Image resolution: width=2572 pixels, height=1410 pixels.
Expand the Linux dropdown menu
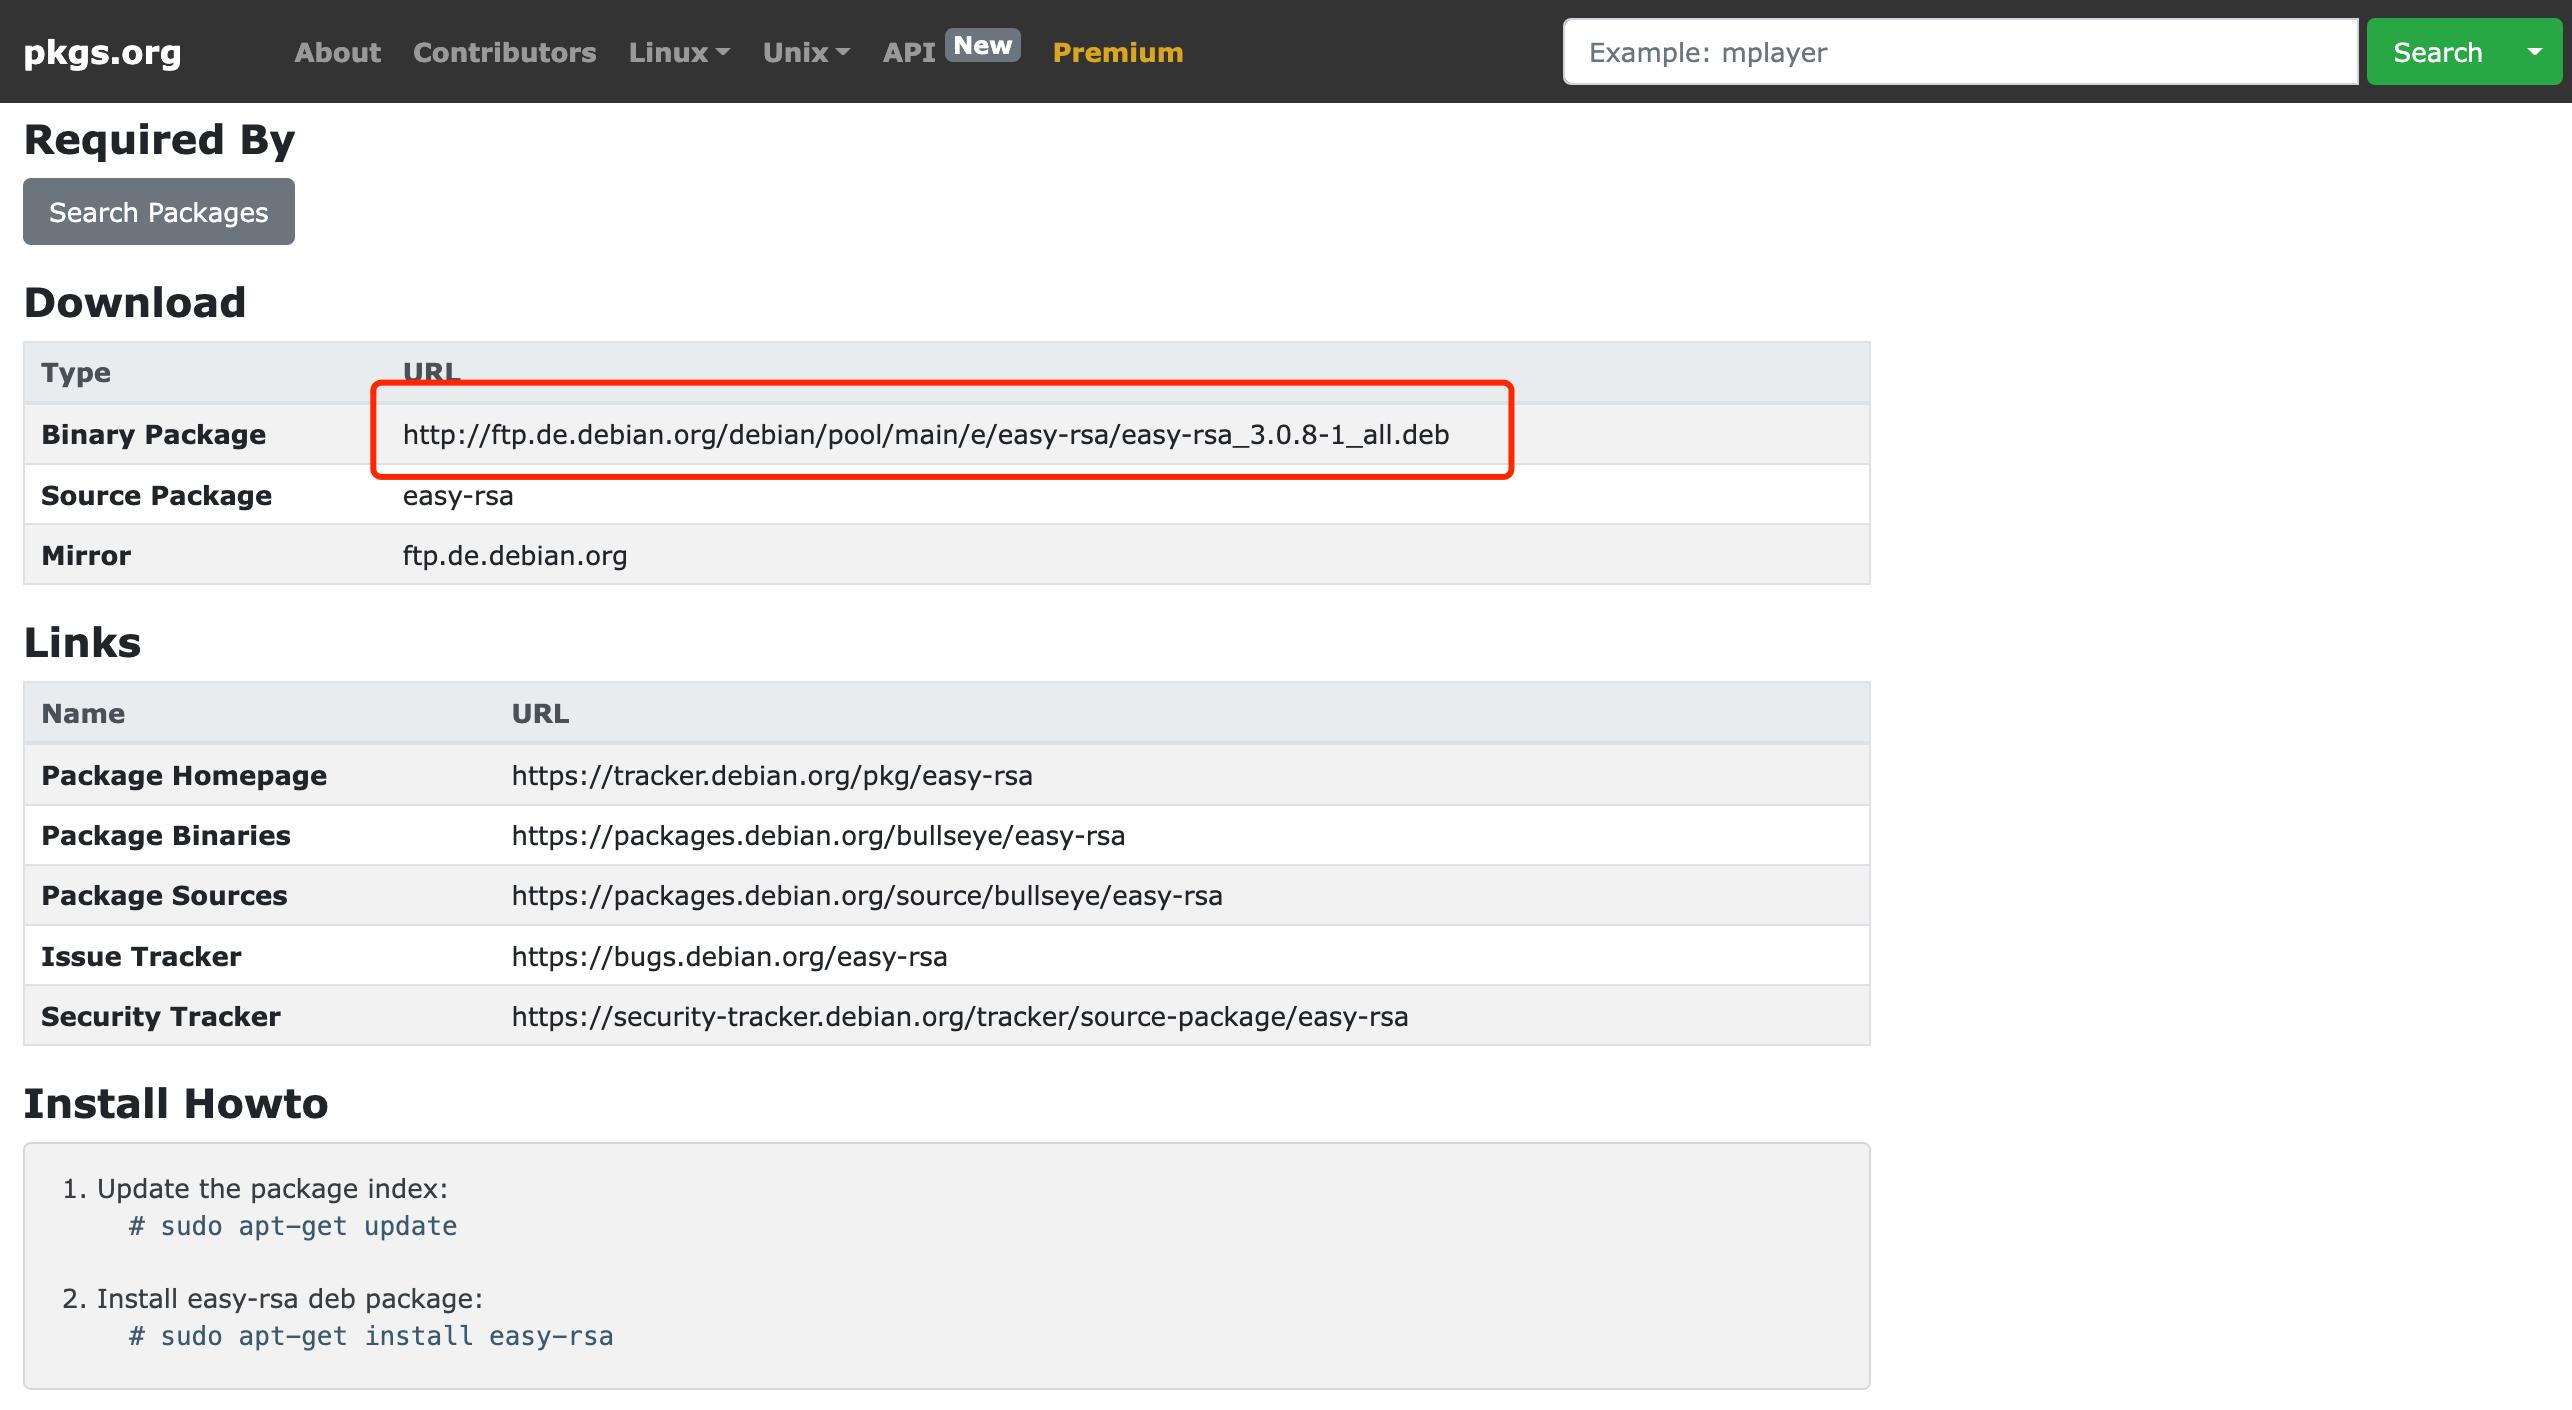[x=678, y=52]
